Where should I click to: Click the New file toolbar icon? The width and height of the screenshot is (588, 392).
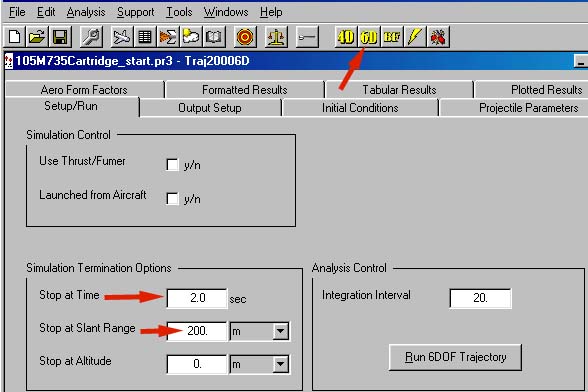[15, 37]
